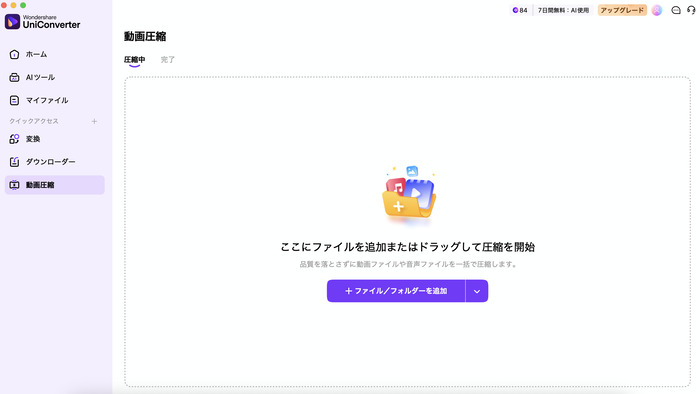
Task: Click the クイックアクセス section label
Action: [x=34, y=121]
